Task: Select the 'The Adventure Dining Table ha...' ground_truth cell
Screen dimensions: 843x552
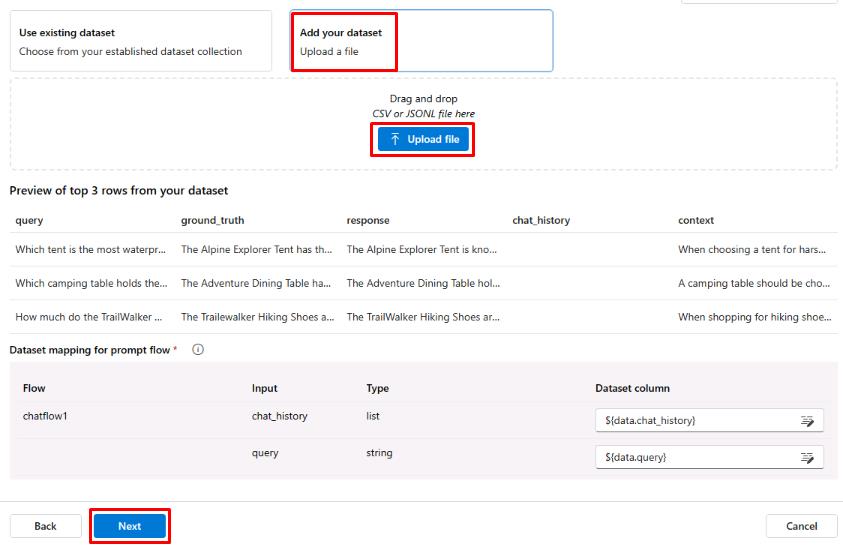Action: pos(256,283)
